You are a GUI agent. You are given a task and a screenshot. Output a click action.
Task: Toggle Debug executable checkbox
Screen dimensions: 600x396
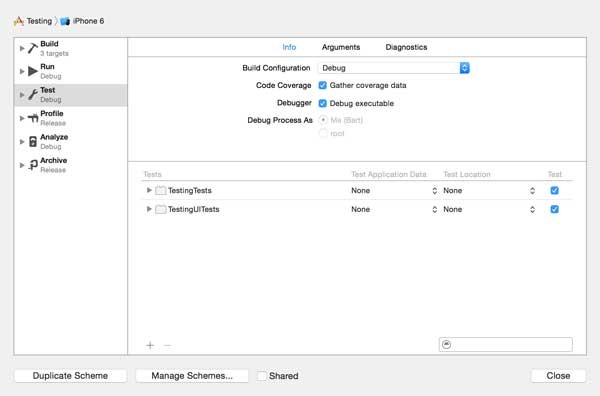323,103
